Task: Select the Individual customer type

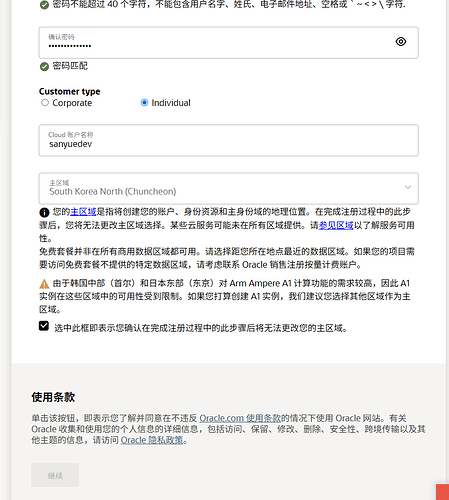Action: click(x=144, y=103)
